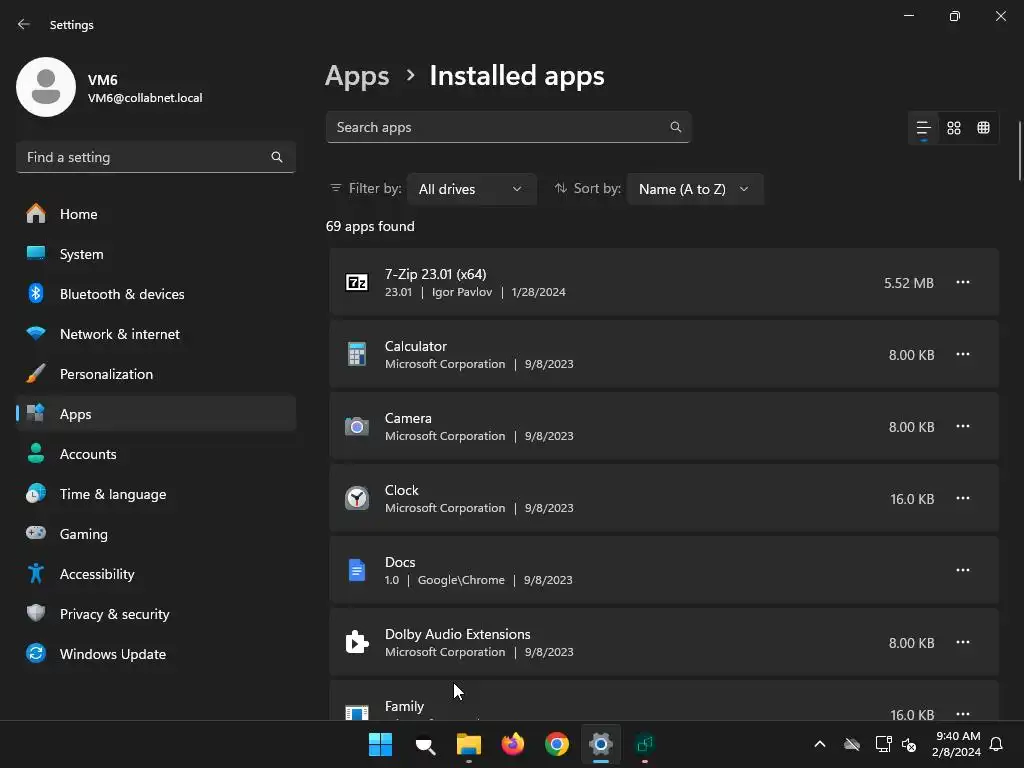Click the search magnifier in Search apps
Screen dimensions: 1024x768
[x=676, y=127]
